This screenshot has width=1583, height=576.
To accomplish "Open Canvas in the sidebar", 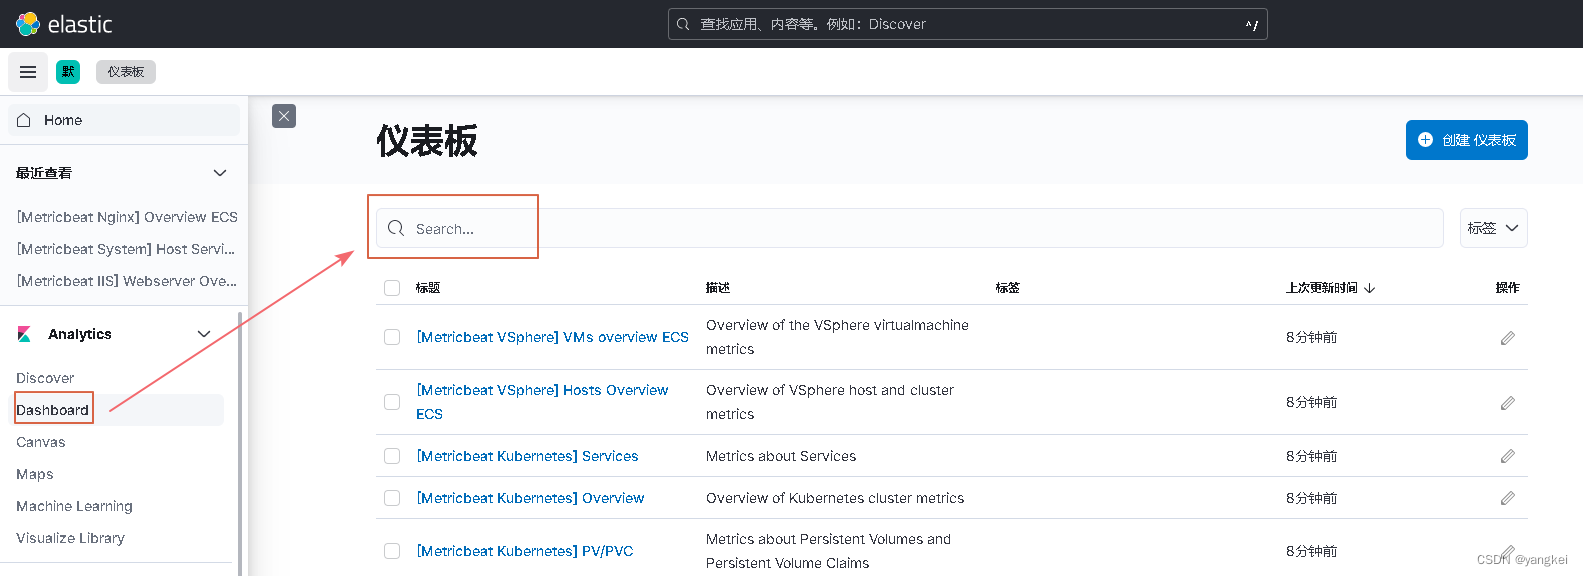I will [41, 442].
